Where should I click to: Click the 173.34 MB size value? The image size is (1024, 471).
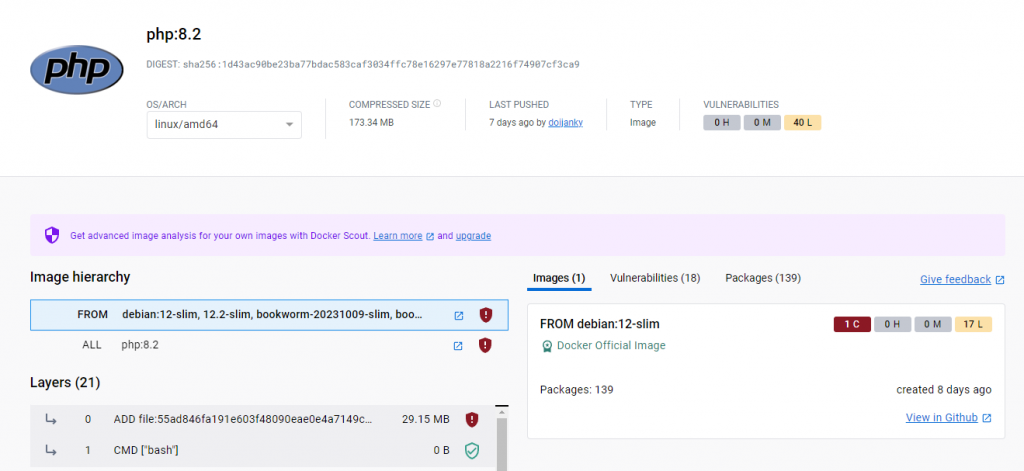click(x=371, y=122)
